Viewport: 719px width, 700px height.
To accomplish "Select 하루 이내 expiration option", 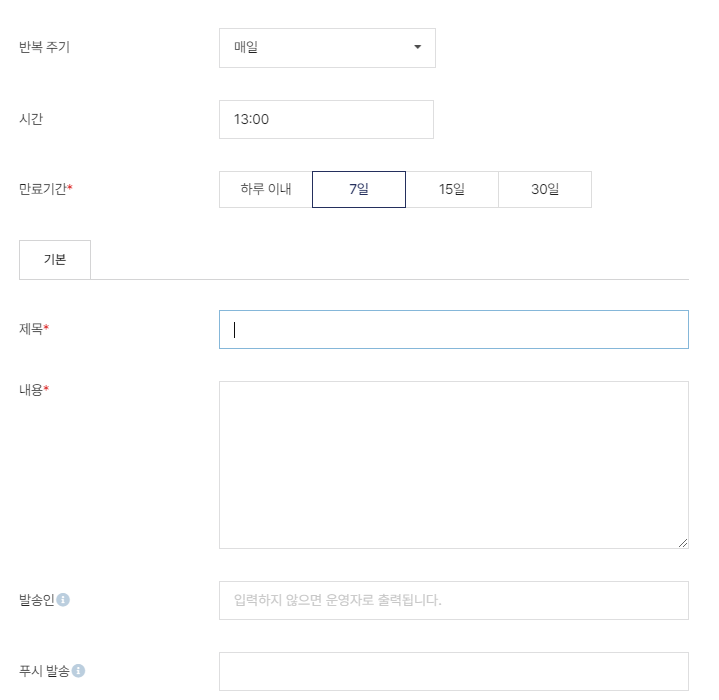I will (266, 189).
